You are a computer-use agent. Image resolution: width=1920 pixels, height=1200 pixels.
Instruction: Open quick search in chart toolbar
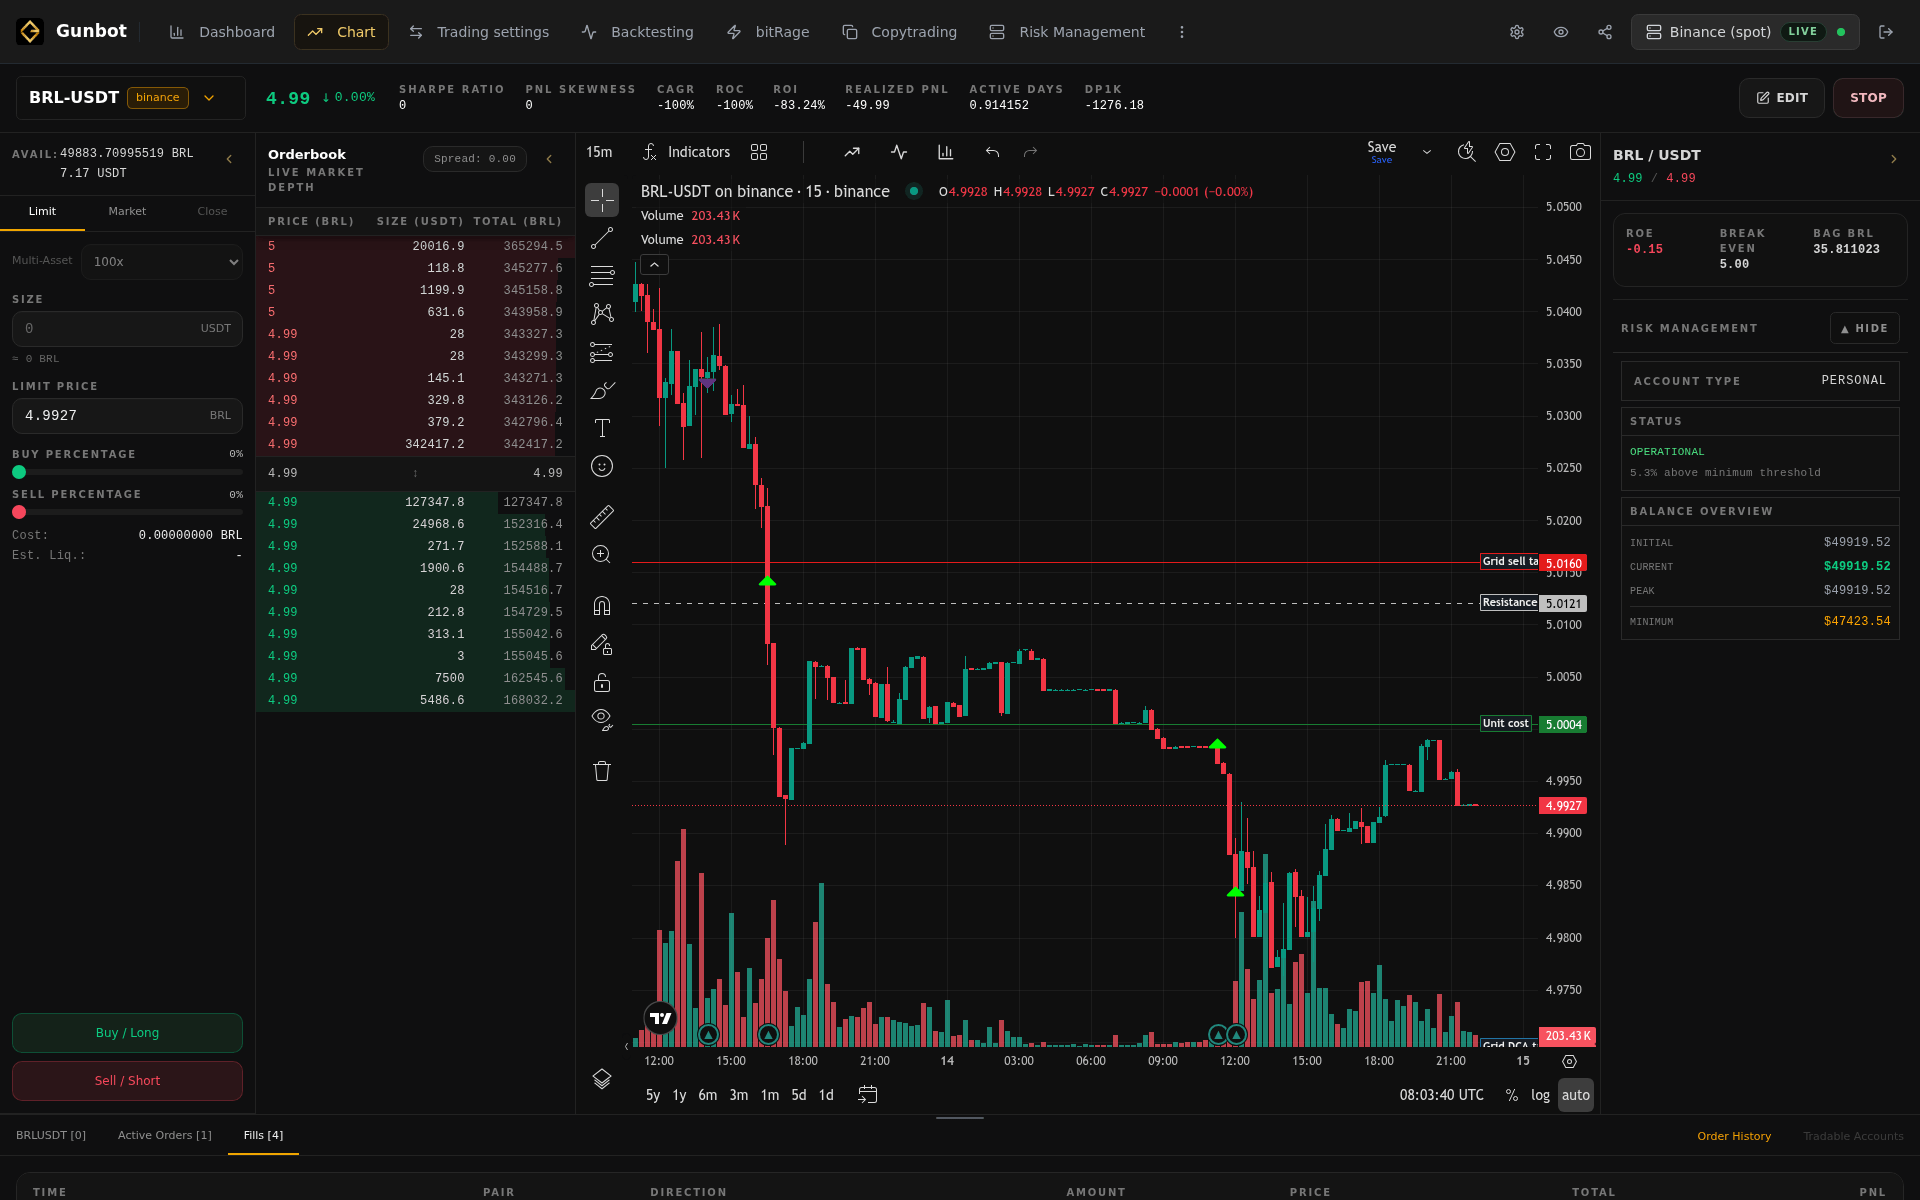point(1466,152)
